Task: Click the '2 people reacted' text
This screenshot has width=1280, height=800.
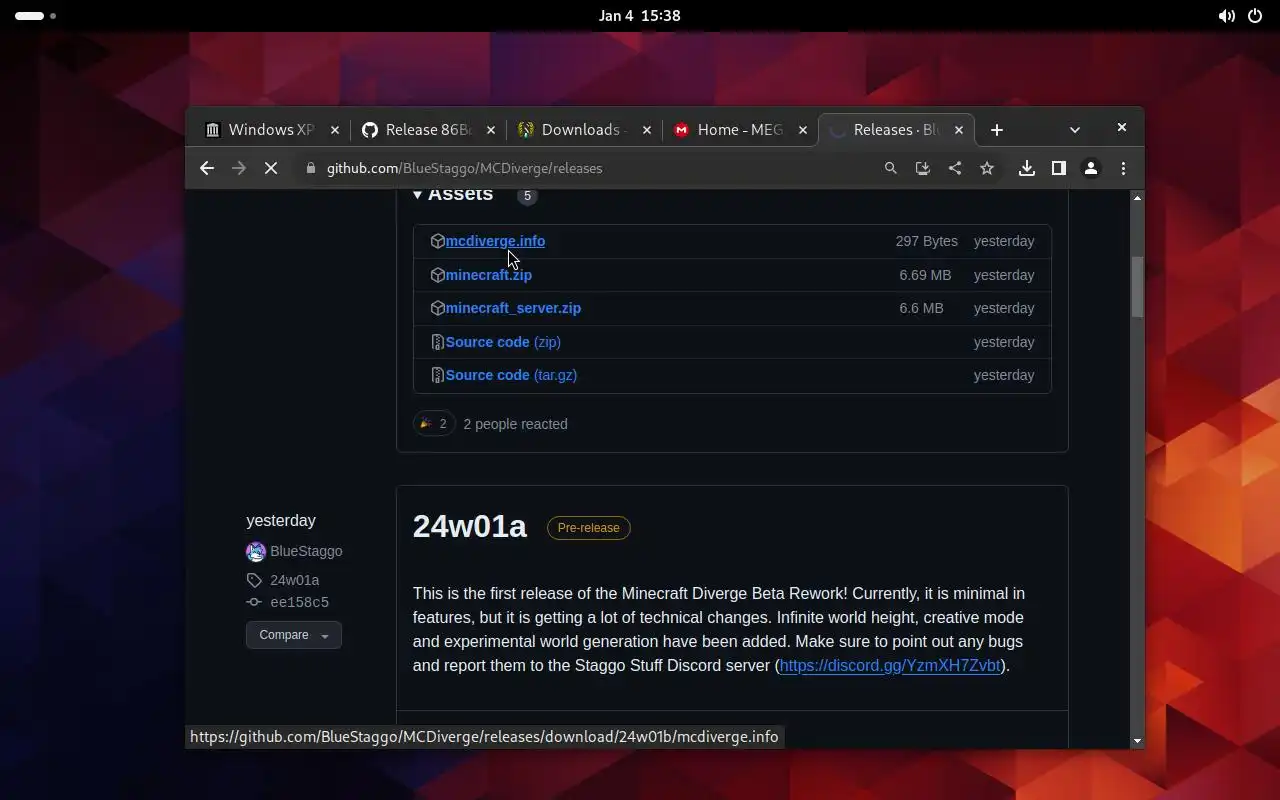Action: (x=515, y=424)
